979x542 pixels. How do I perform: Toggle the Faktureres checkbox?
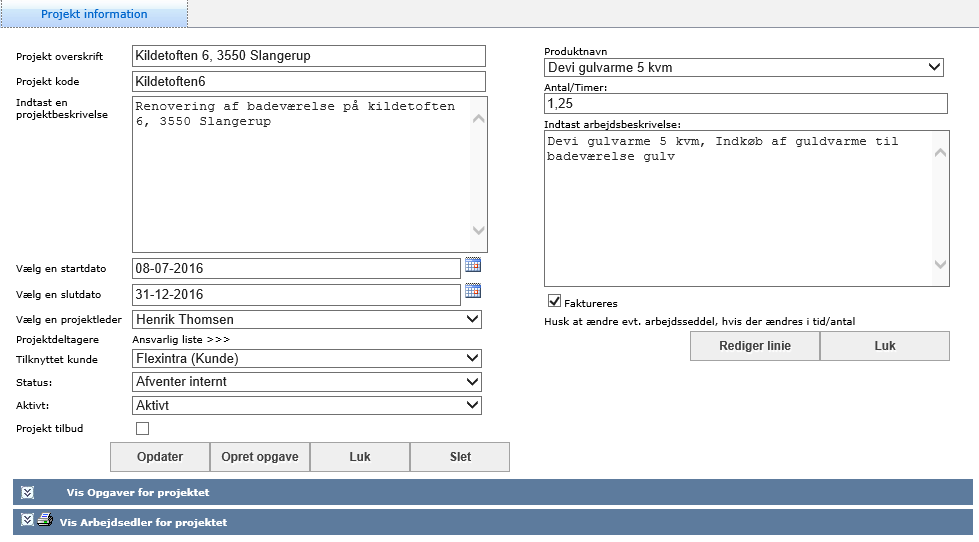click(x=554, y=302)
